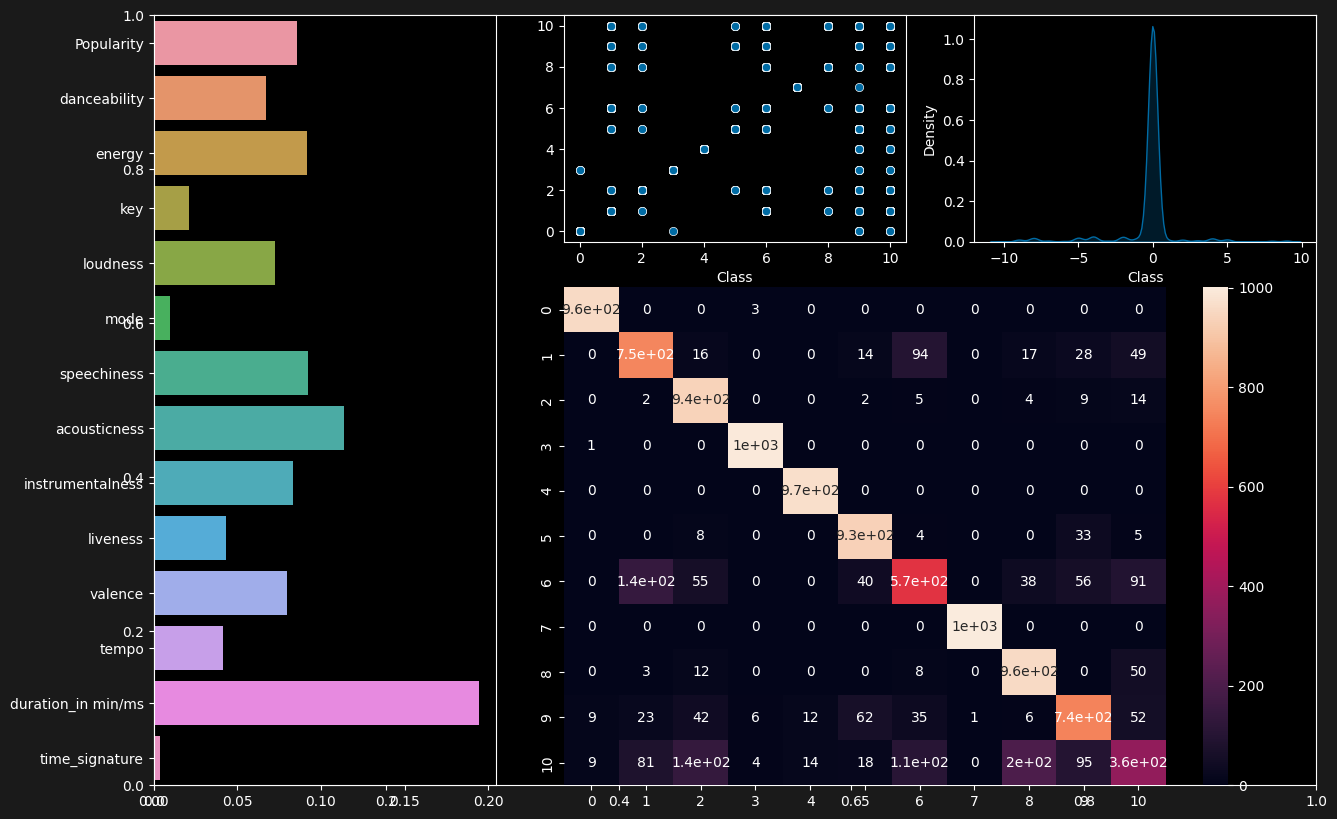Click heatmap cell with value 94
This screenshot has height=819, width=1337.
(919, 355)
